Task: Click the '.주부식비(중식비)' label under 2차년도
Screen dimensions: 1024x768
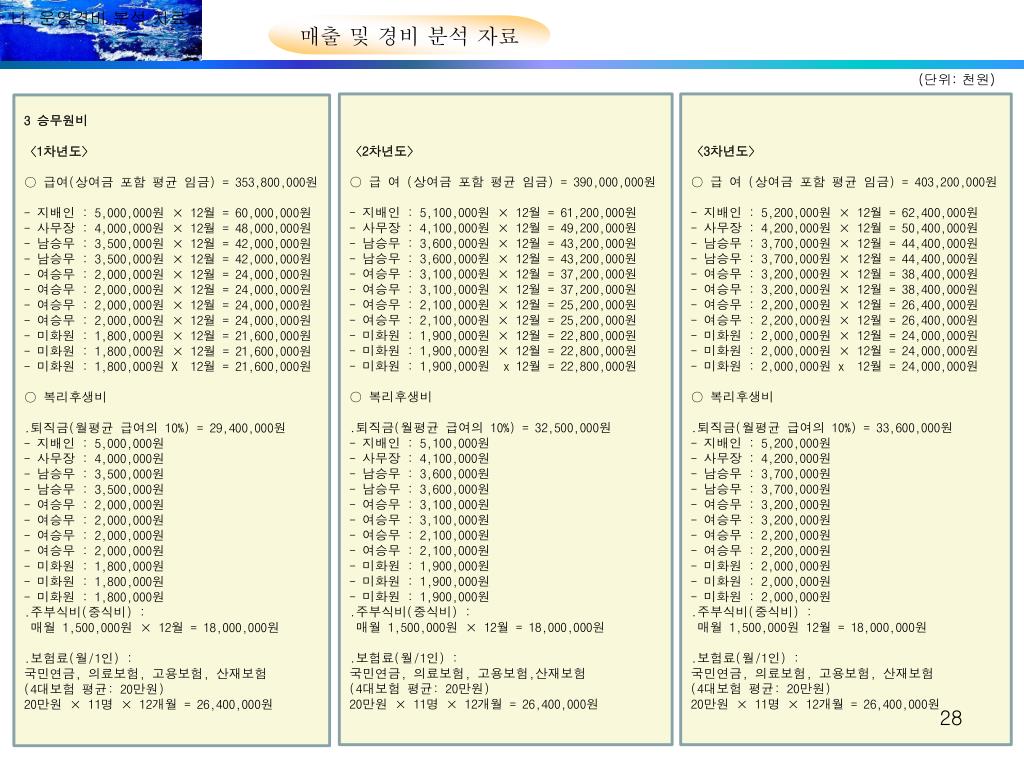Action: pyautogui.click(x=409, y=612)
